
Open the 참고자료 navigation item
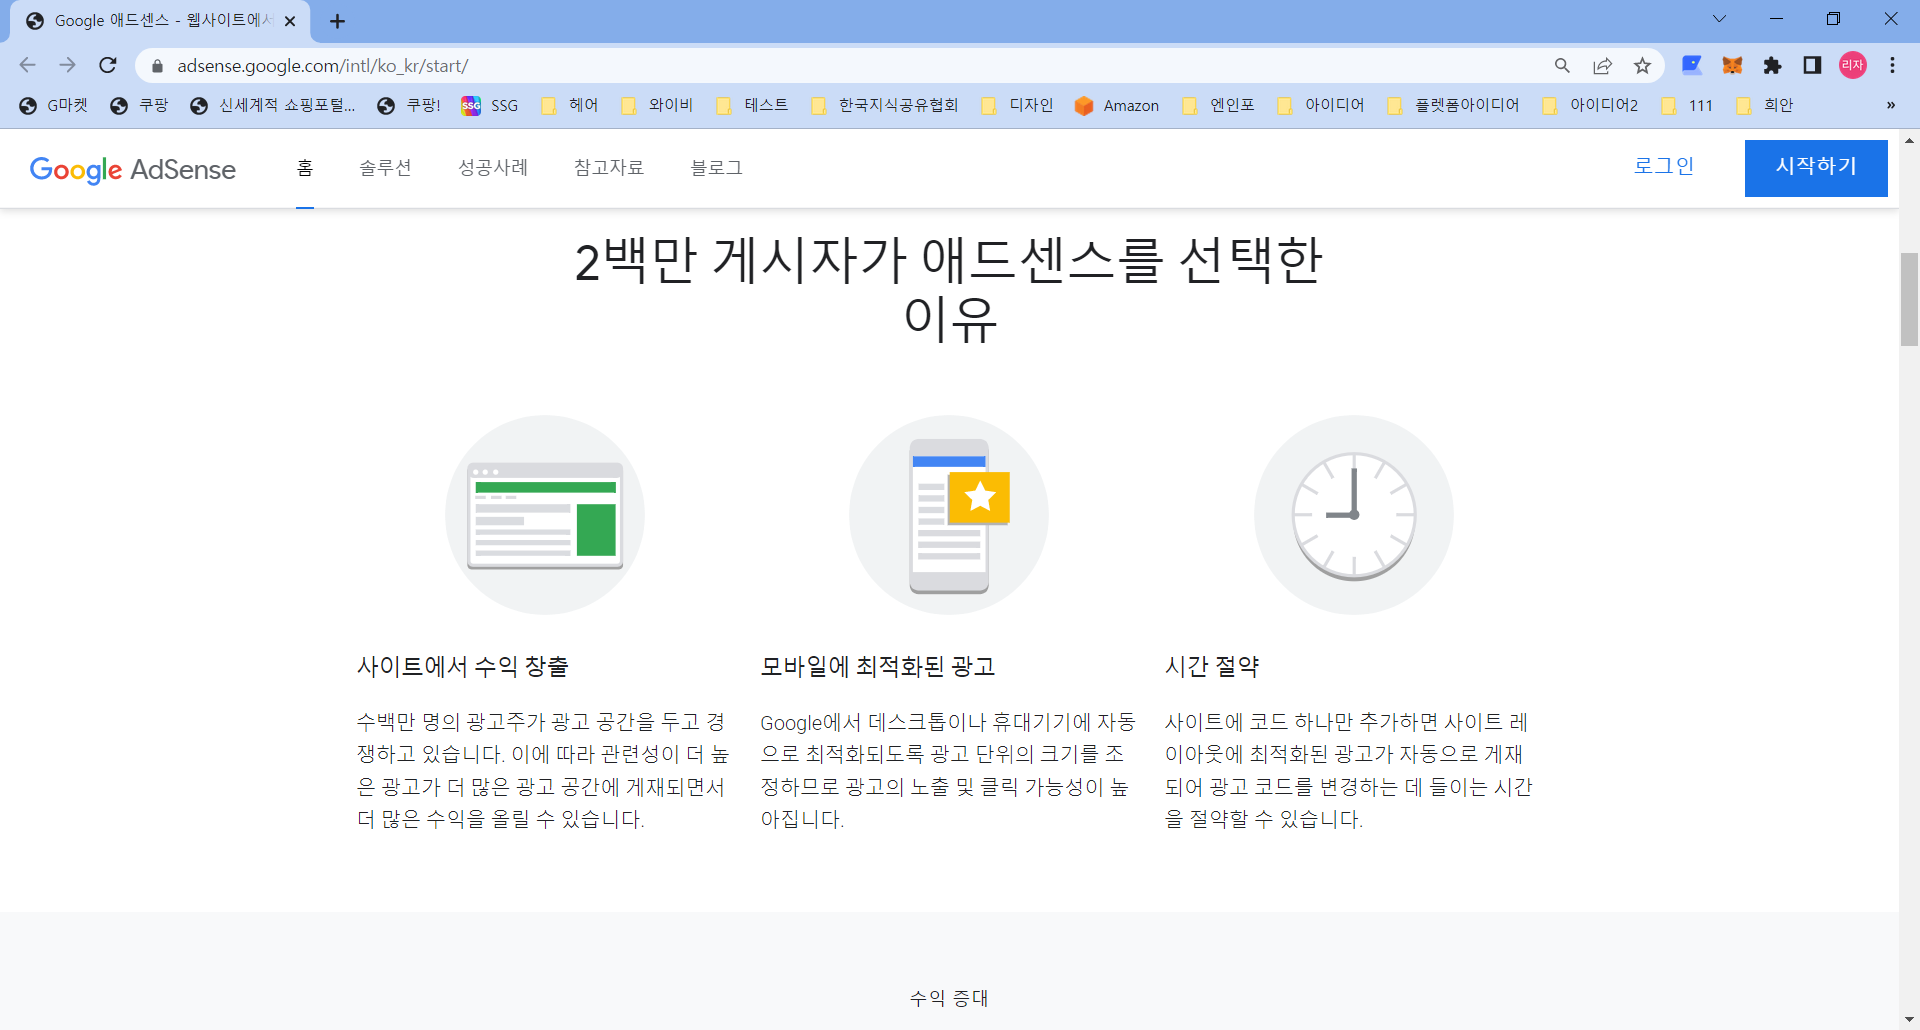609,167
